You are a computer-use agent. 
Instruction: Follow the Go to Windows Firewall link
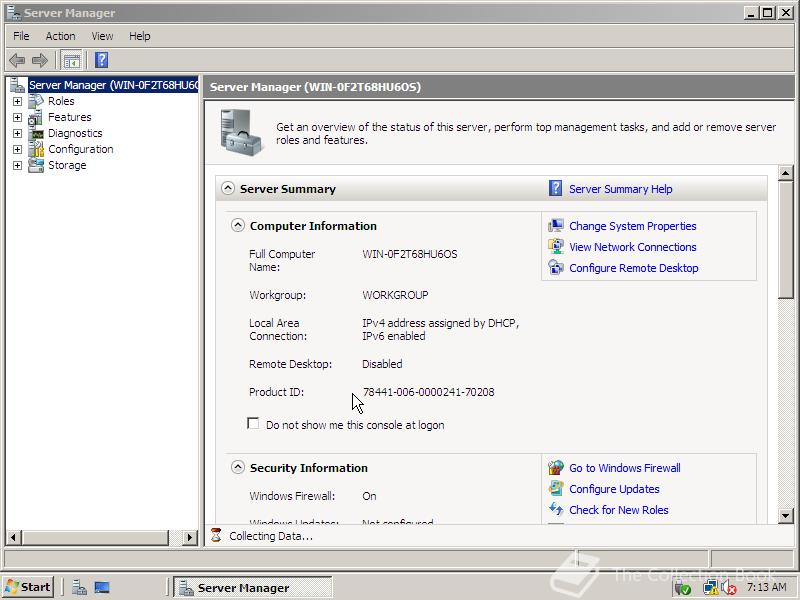(624, 468)
